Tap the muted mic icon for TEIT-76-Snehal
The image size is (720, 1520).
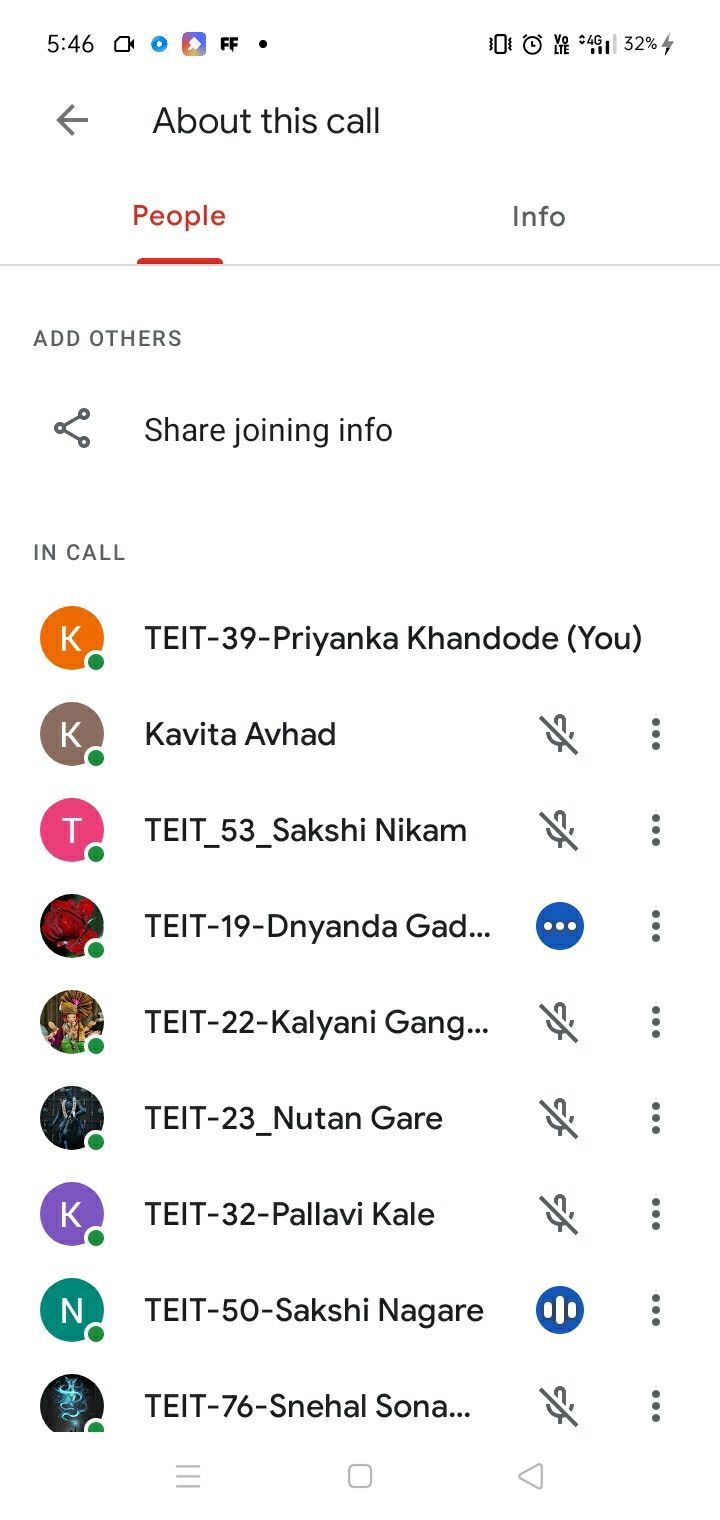tap(560, 1406)
